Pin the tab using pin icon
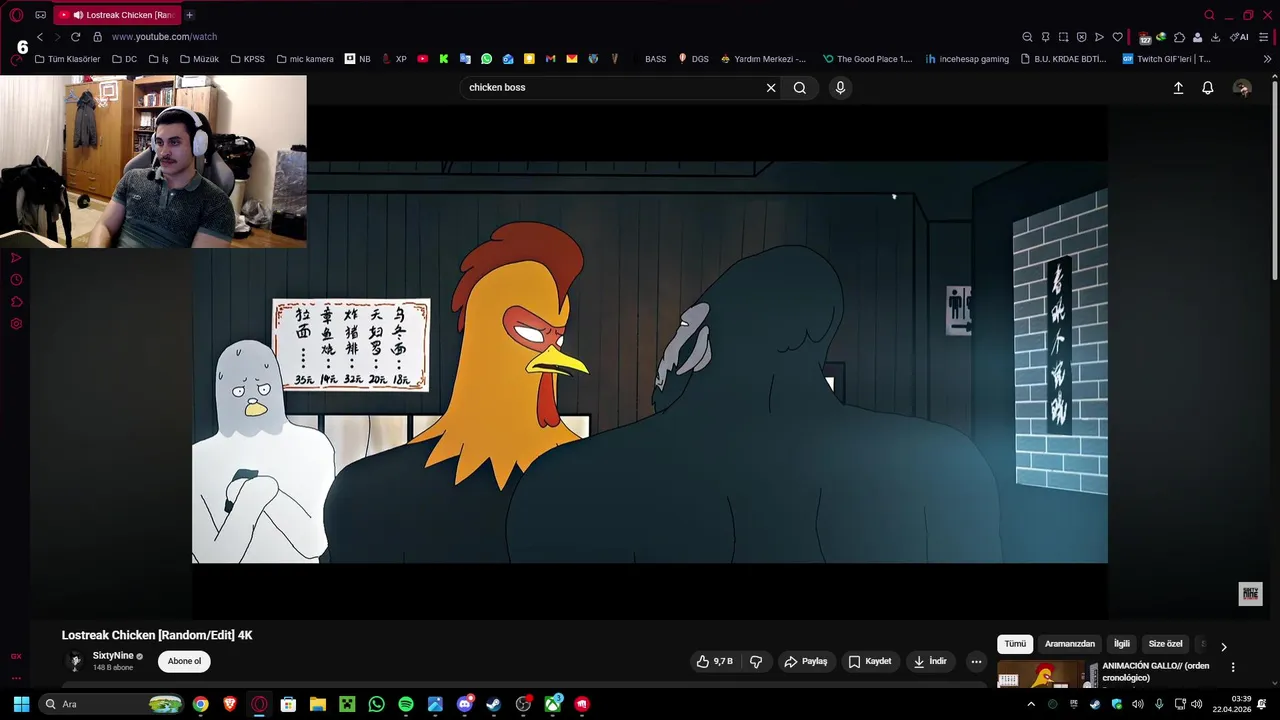Image resolution: width=1280 pixels, height=720 pixels. pos(1045,37)
